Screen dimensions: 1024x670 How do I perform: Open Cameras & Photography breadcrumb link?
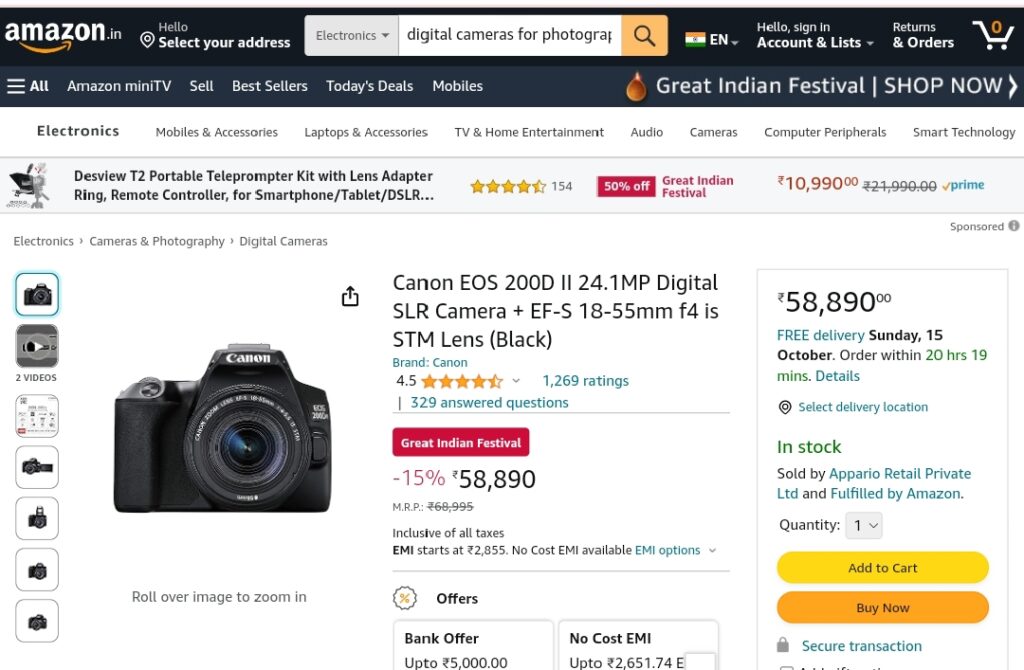coord(157,241)
